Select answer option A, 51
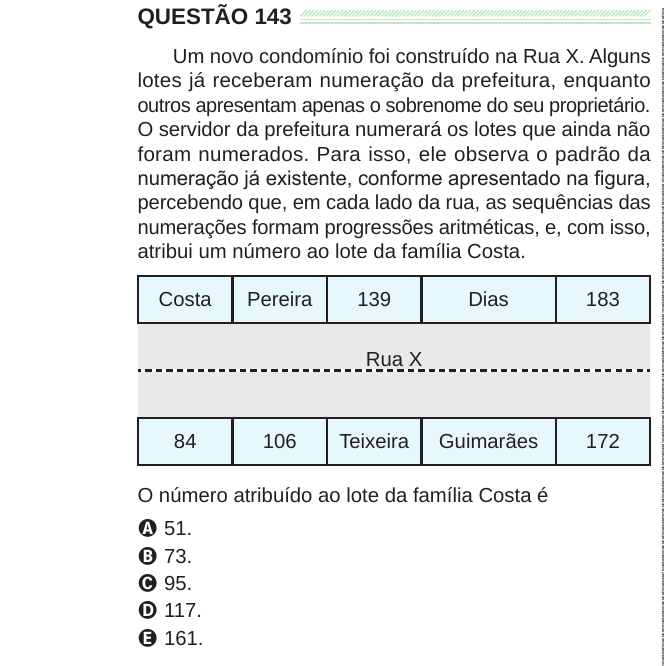 point(165,528)
